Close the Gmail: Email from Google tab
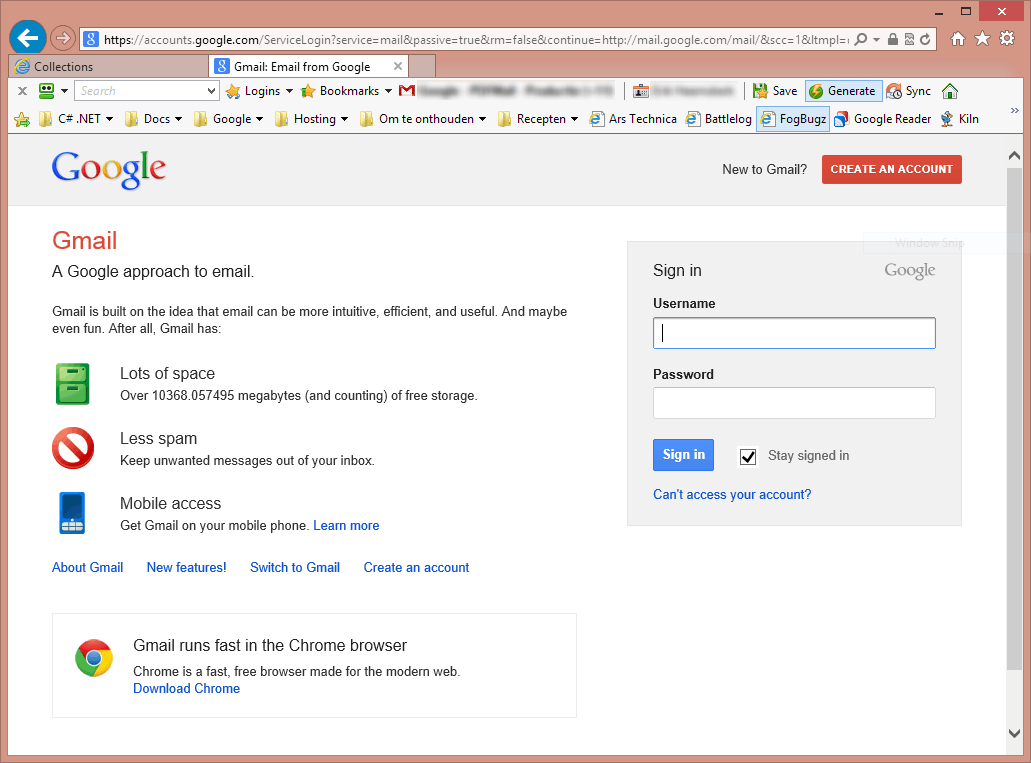This screenshot has height=763, width=1031. click(397, 67)
